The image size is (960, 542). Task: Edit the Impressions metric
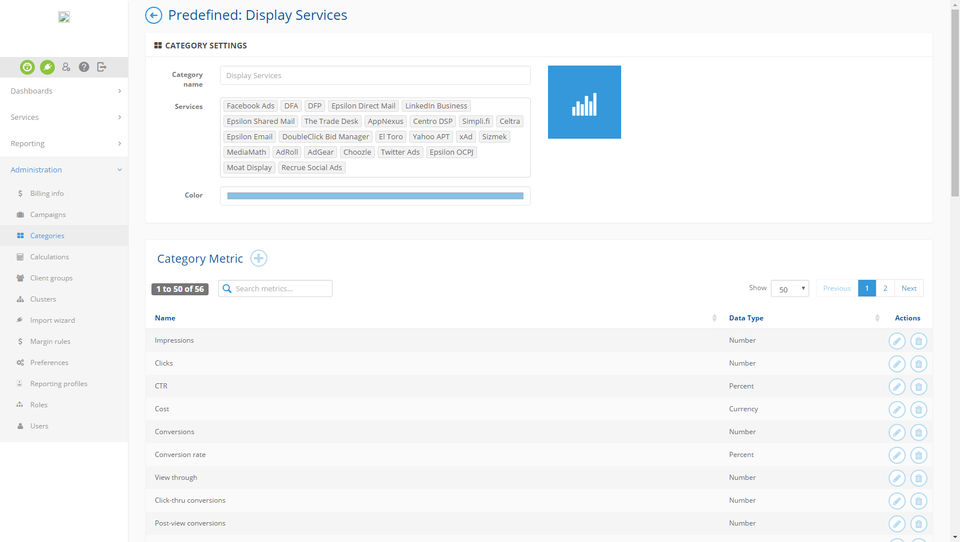(896, 341)
